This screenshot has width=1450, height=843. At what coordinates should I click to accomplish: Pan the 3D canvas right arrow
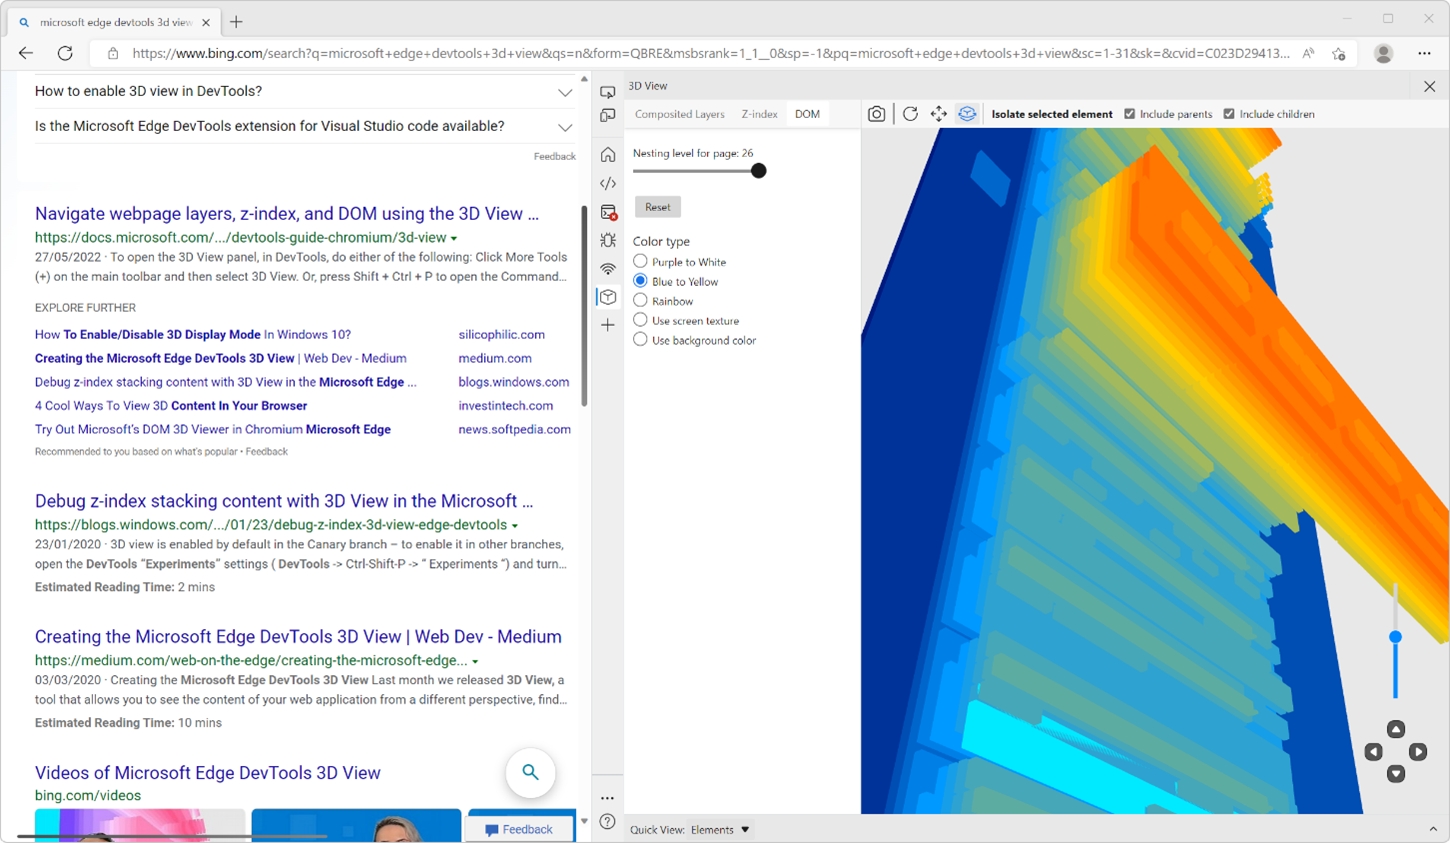[x=1418, y=752]
